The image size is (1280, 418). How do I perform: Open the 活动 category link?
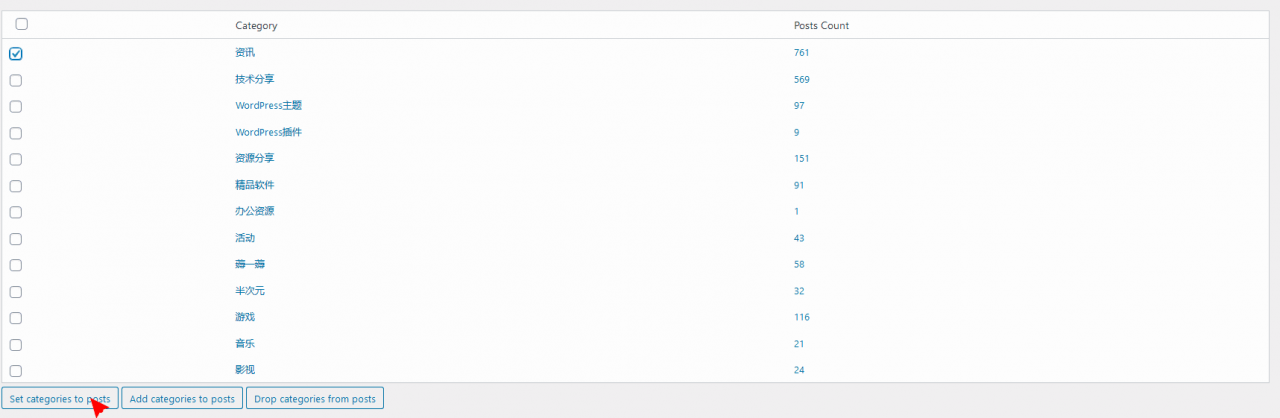245,238
